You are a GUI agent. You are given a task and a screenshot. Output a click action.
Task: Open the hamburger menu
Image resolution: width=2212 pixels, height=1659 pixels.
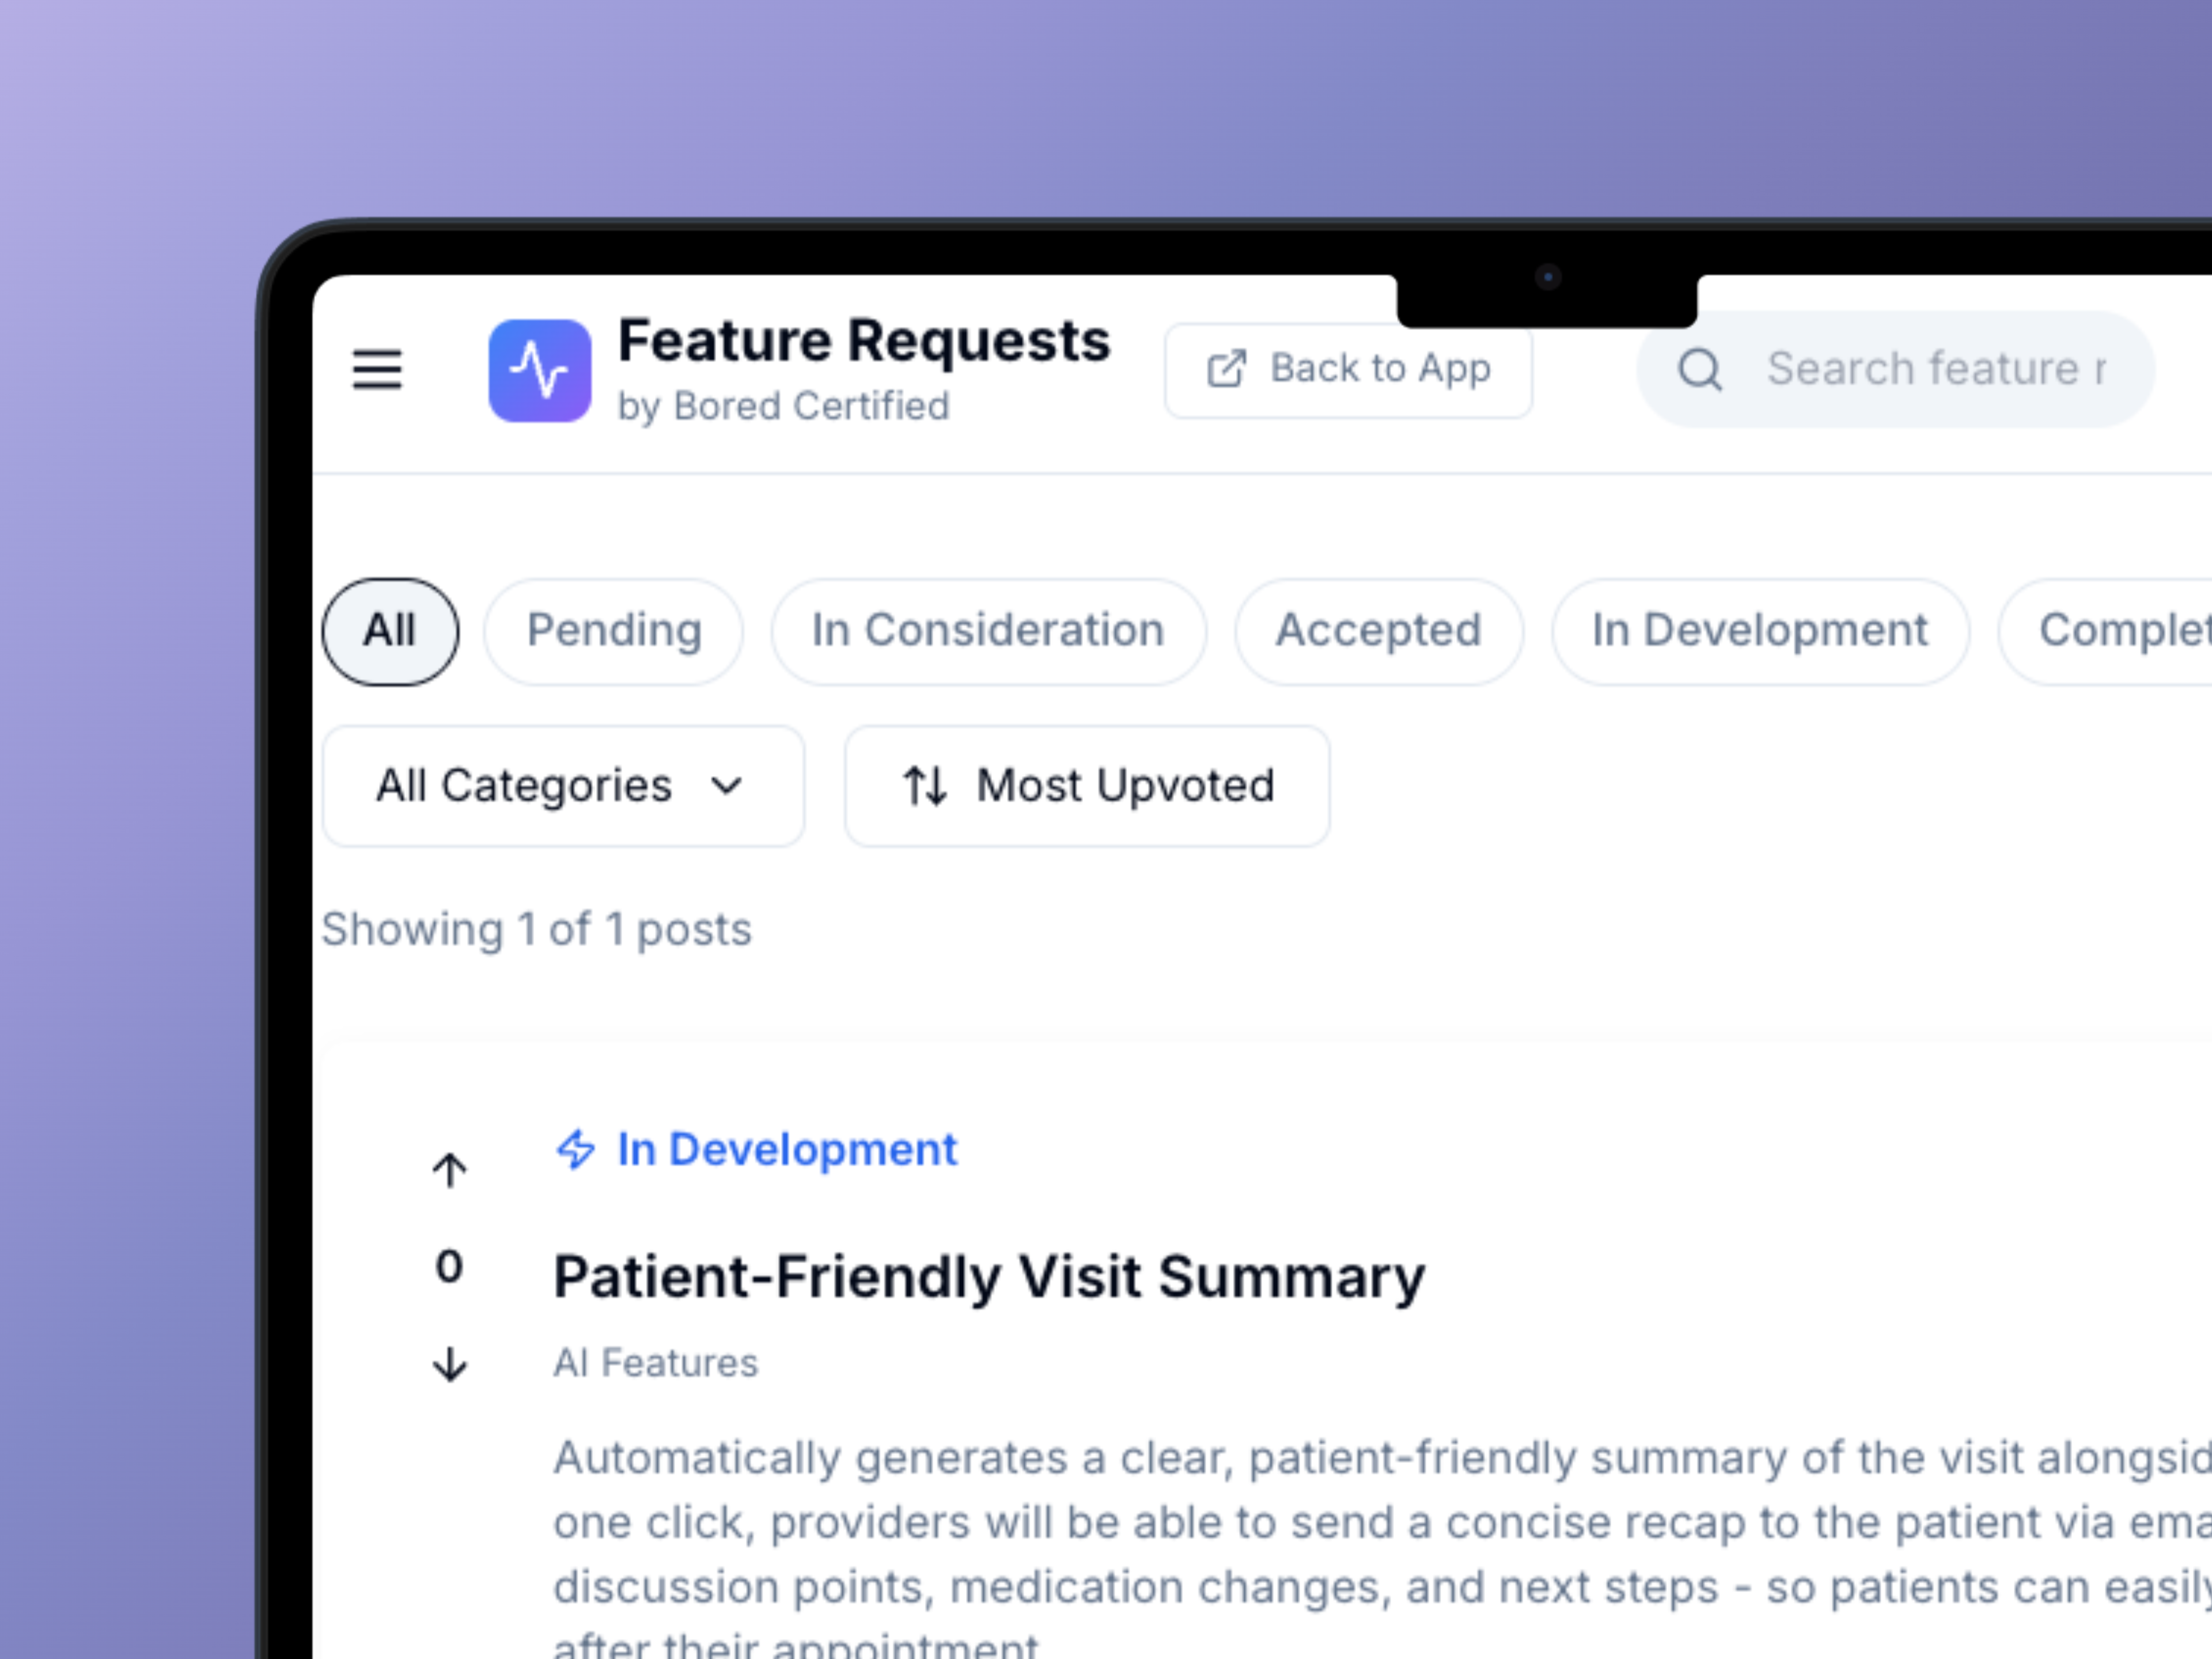point(377,370)
